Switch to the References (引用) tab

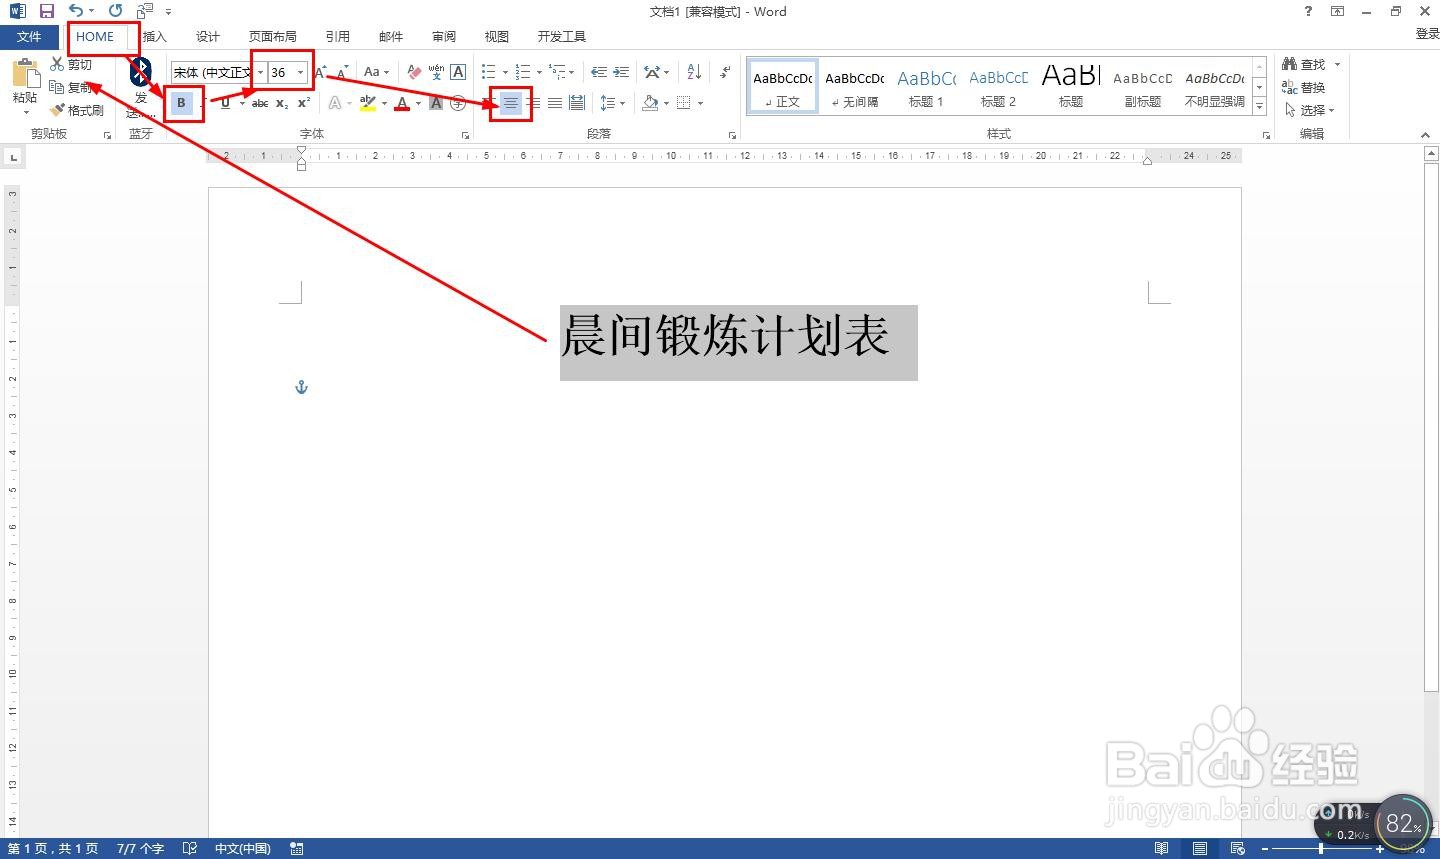point(338,36)
